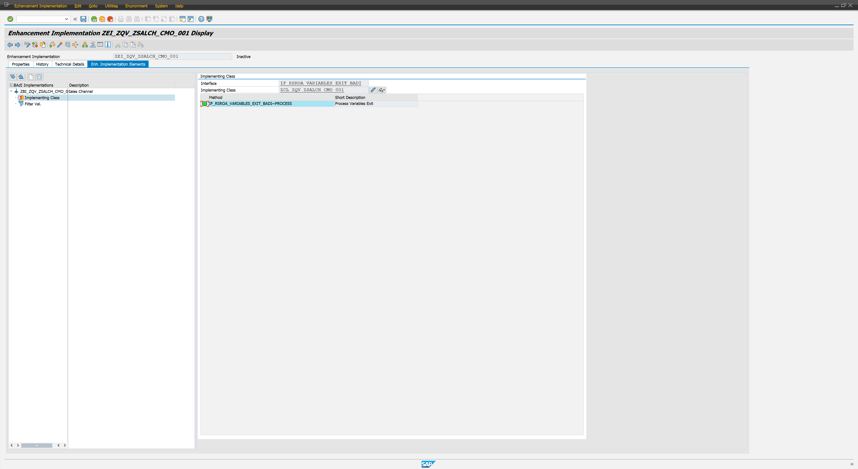The width and height of the screenshot is (858, 469).
Task: Click the double-chevron collapse icon by command field
Action: (75, 19)
